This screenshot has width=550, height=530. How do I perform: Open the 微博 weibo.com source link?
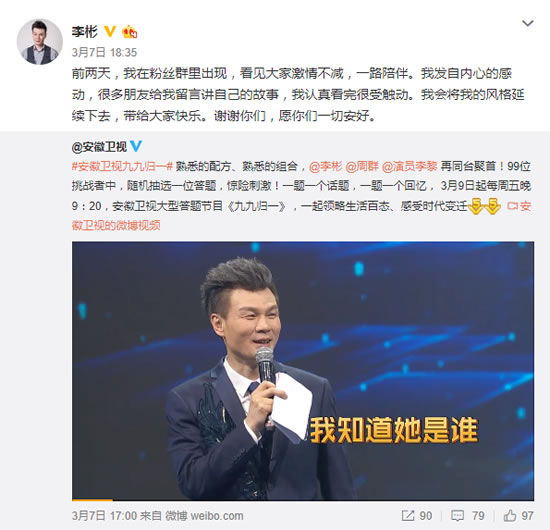tap(204, 516)
